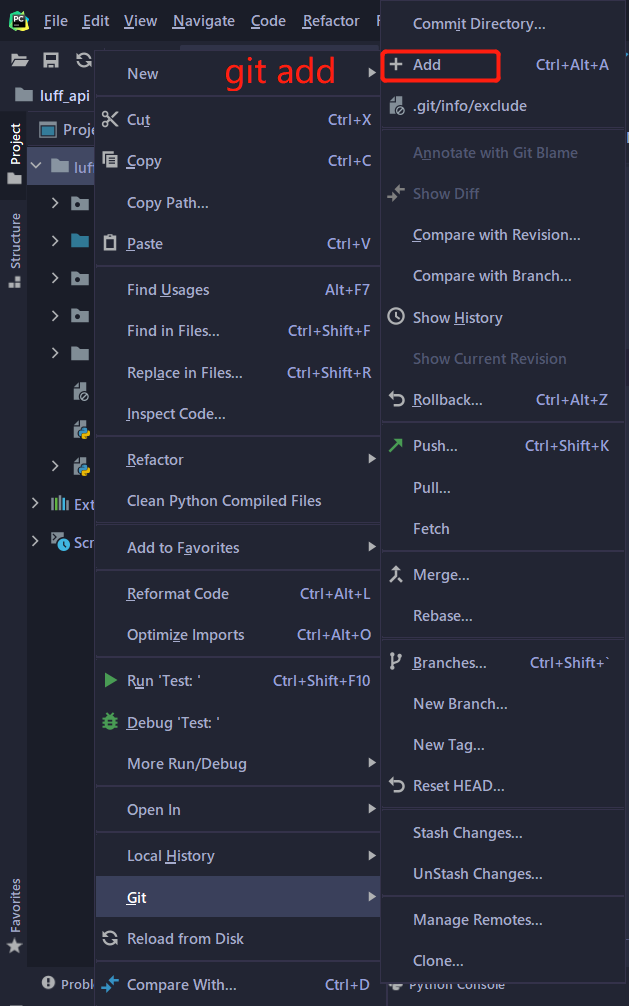Image resolution: width=629 pixels, height=1006 pixels.
Task: Select Compare With... entry
Action: coord(237,984)
